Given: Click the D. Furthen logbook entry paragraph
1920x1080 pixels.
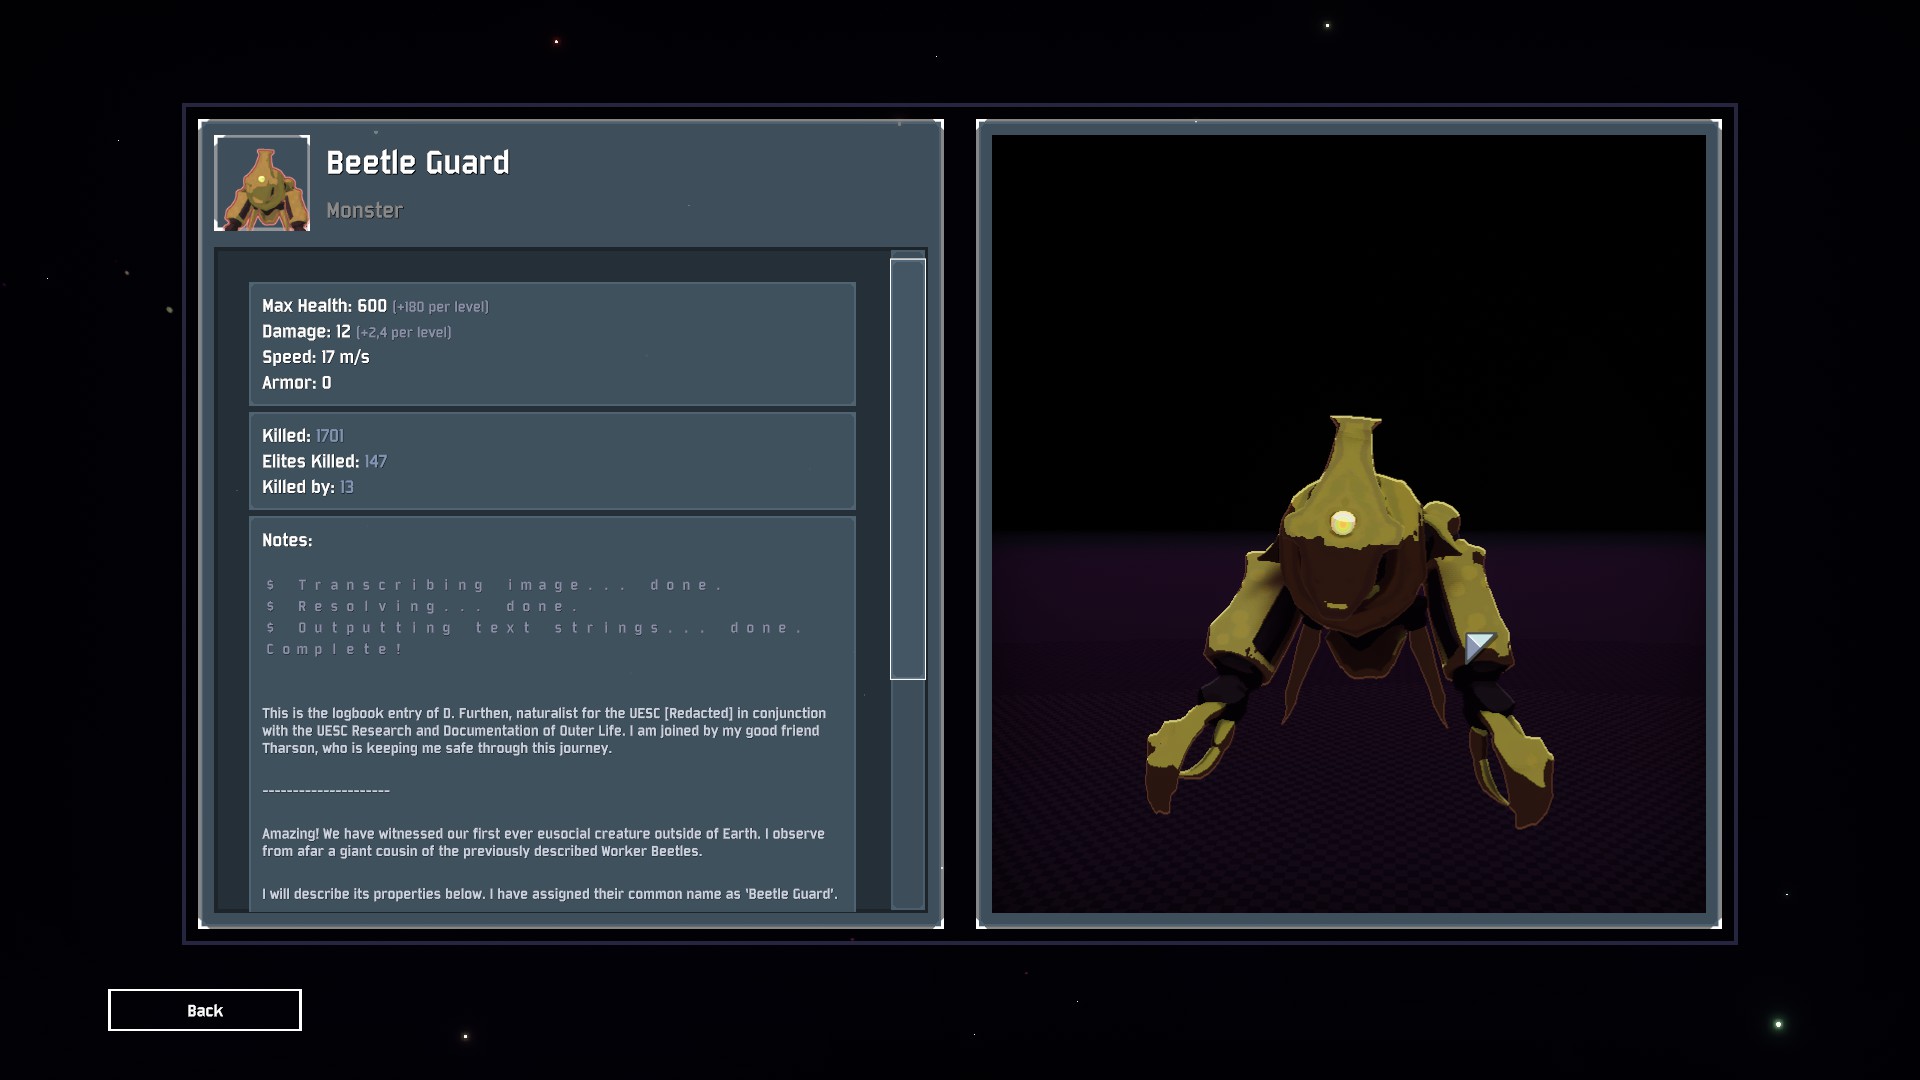Looking at the screenshot, I should coord(543,731).
